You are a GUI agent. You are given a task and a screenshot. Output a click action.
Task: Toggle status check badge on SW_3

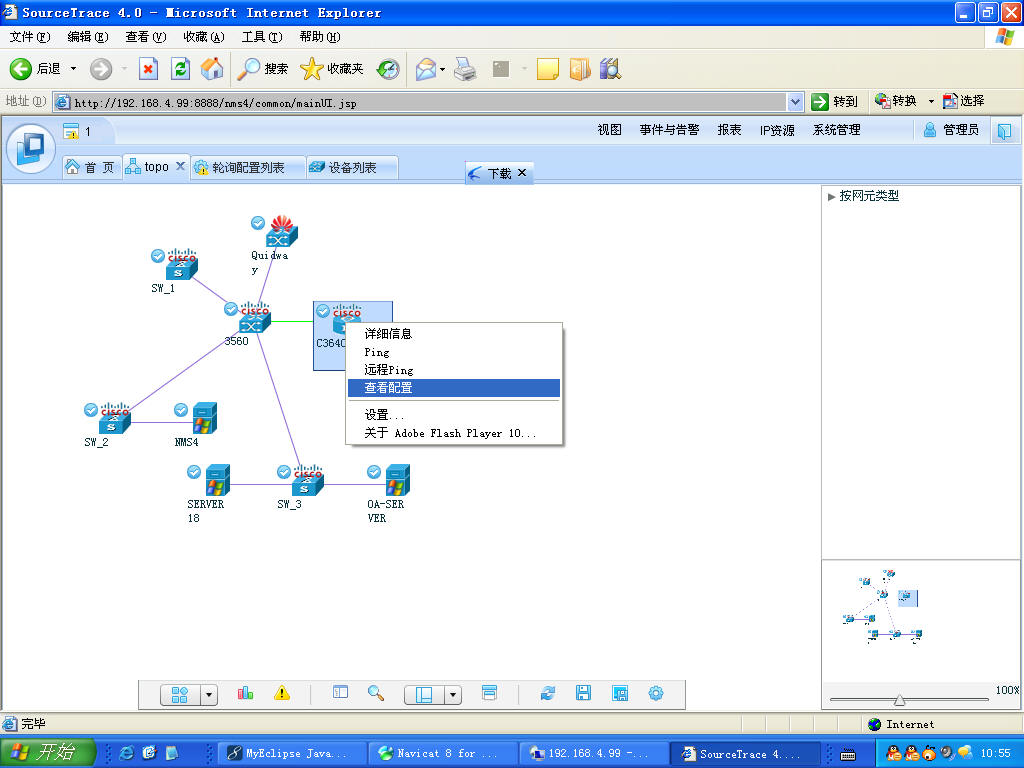[283, 472]
